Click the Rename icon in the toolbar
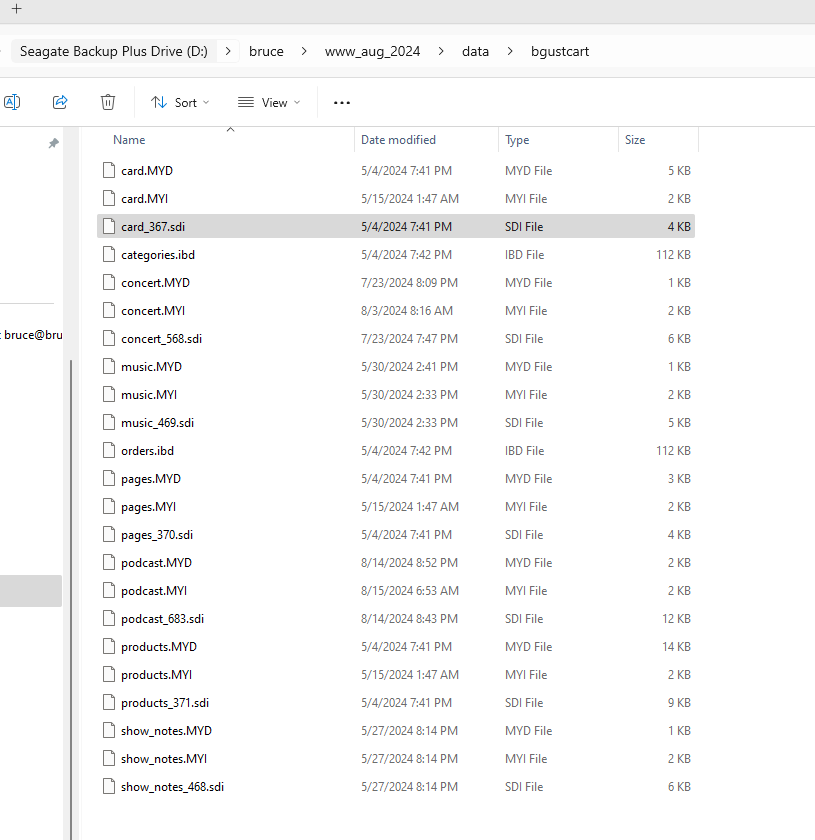Screen dimensions: 815x840 tap(12, 102)
